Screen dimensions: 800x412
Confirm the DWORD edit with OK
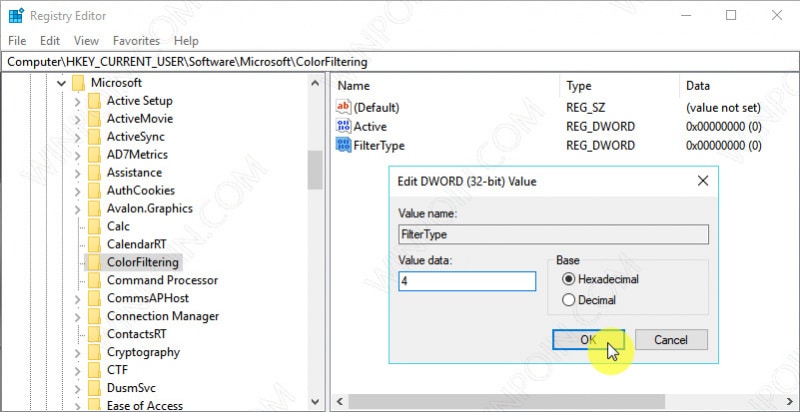point(588,340)
